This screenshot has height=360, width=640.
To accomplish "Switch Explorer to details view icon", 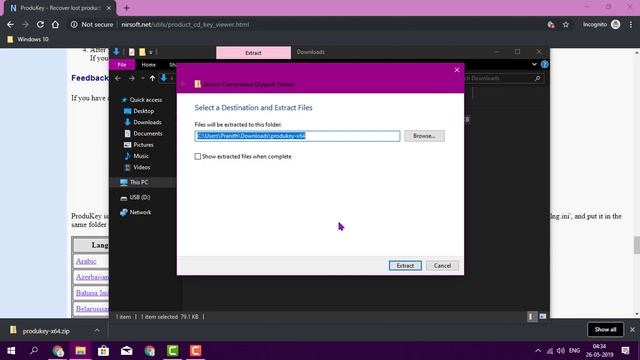I will tap(531, 317).
